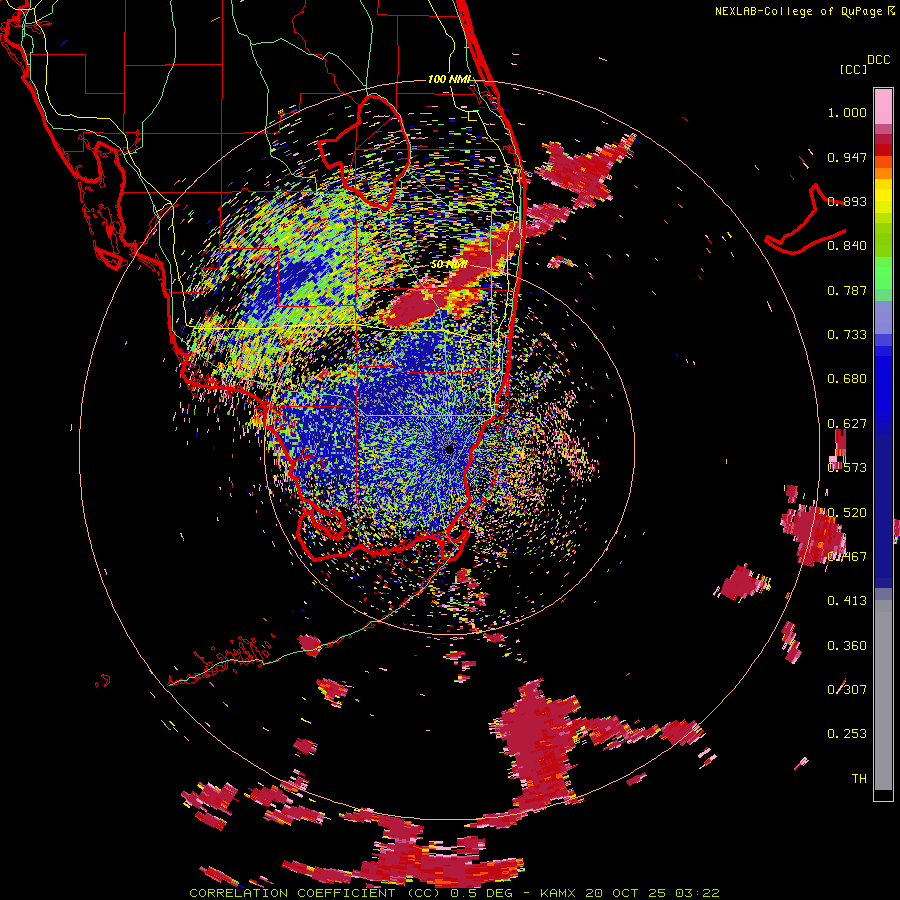Click the 03:22 timestamp
Viewport: 900px width, 900px height.
point(697,893)
